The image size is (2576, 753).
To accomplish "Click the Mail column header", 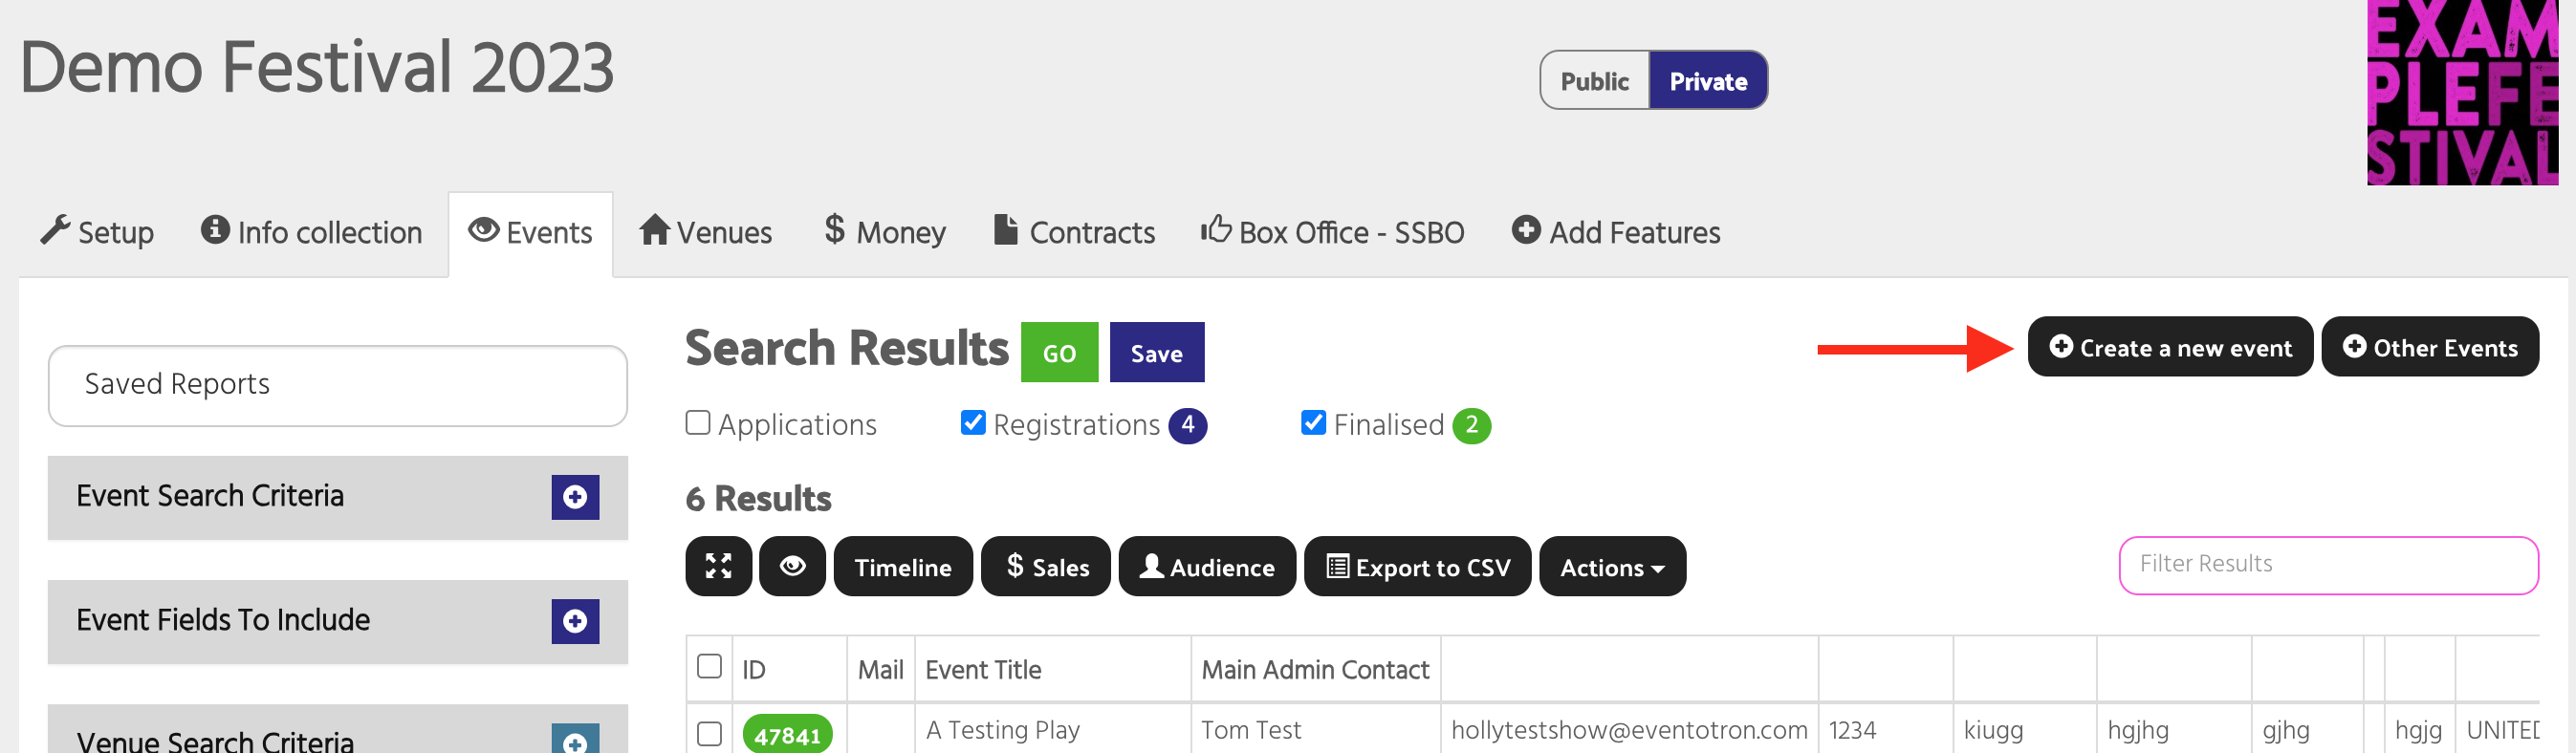I will coord(880,670).
